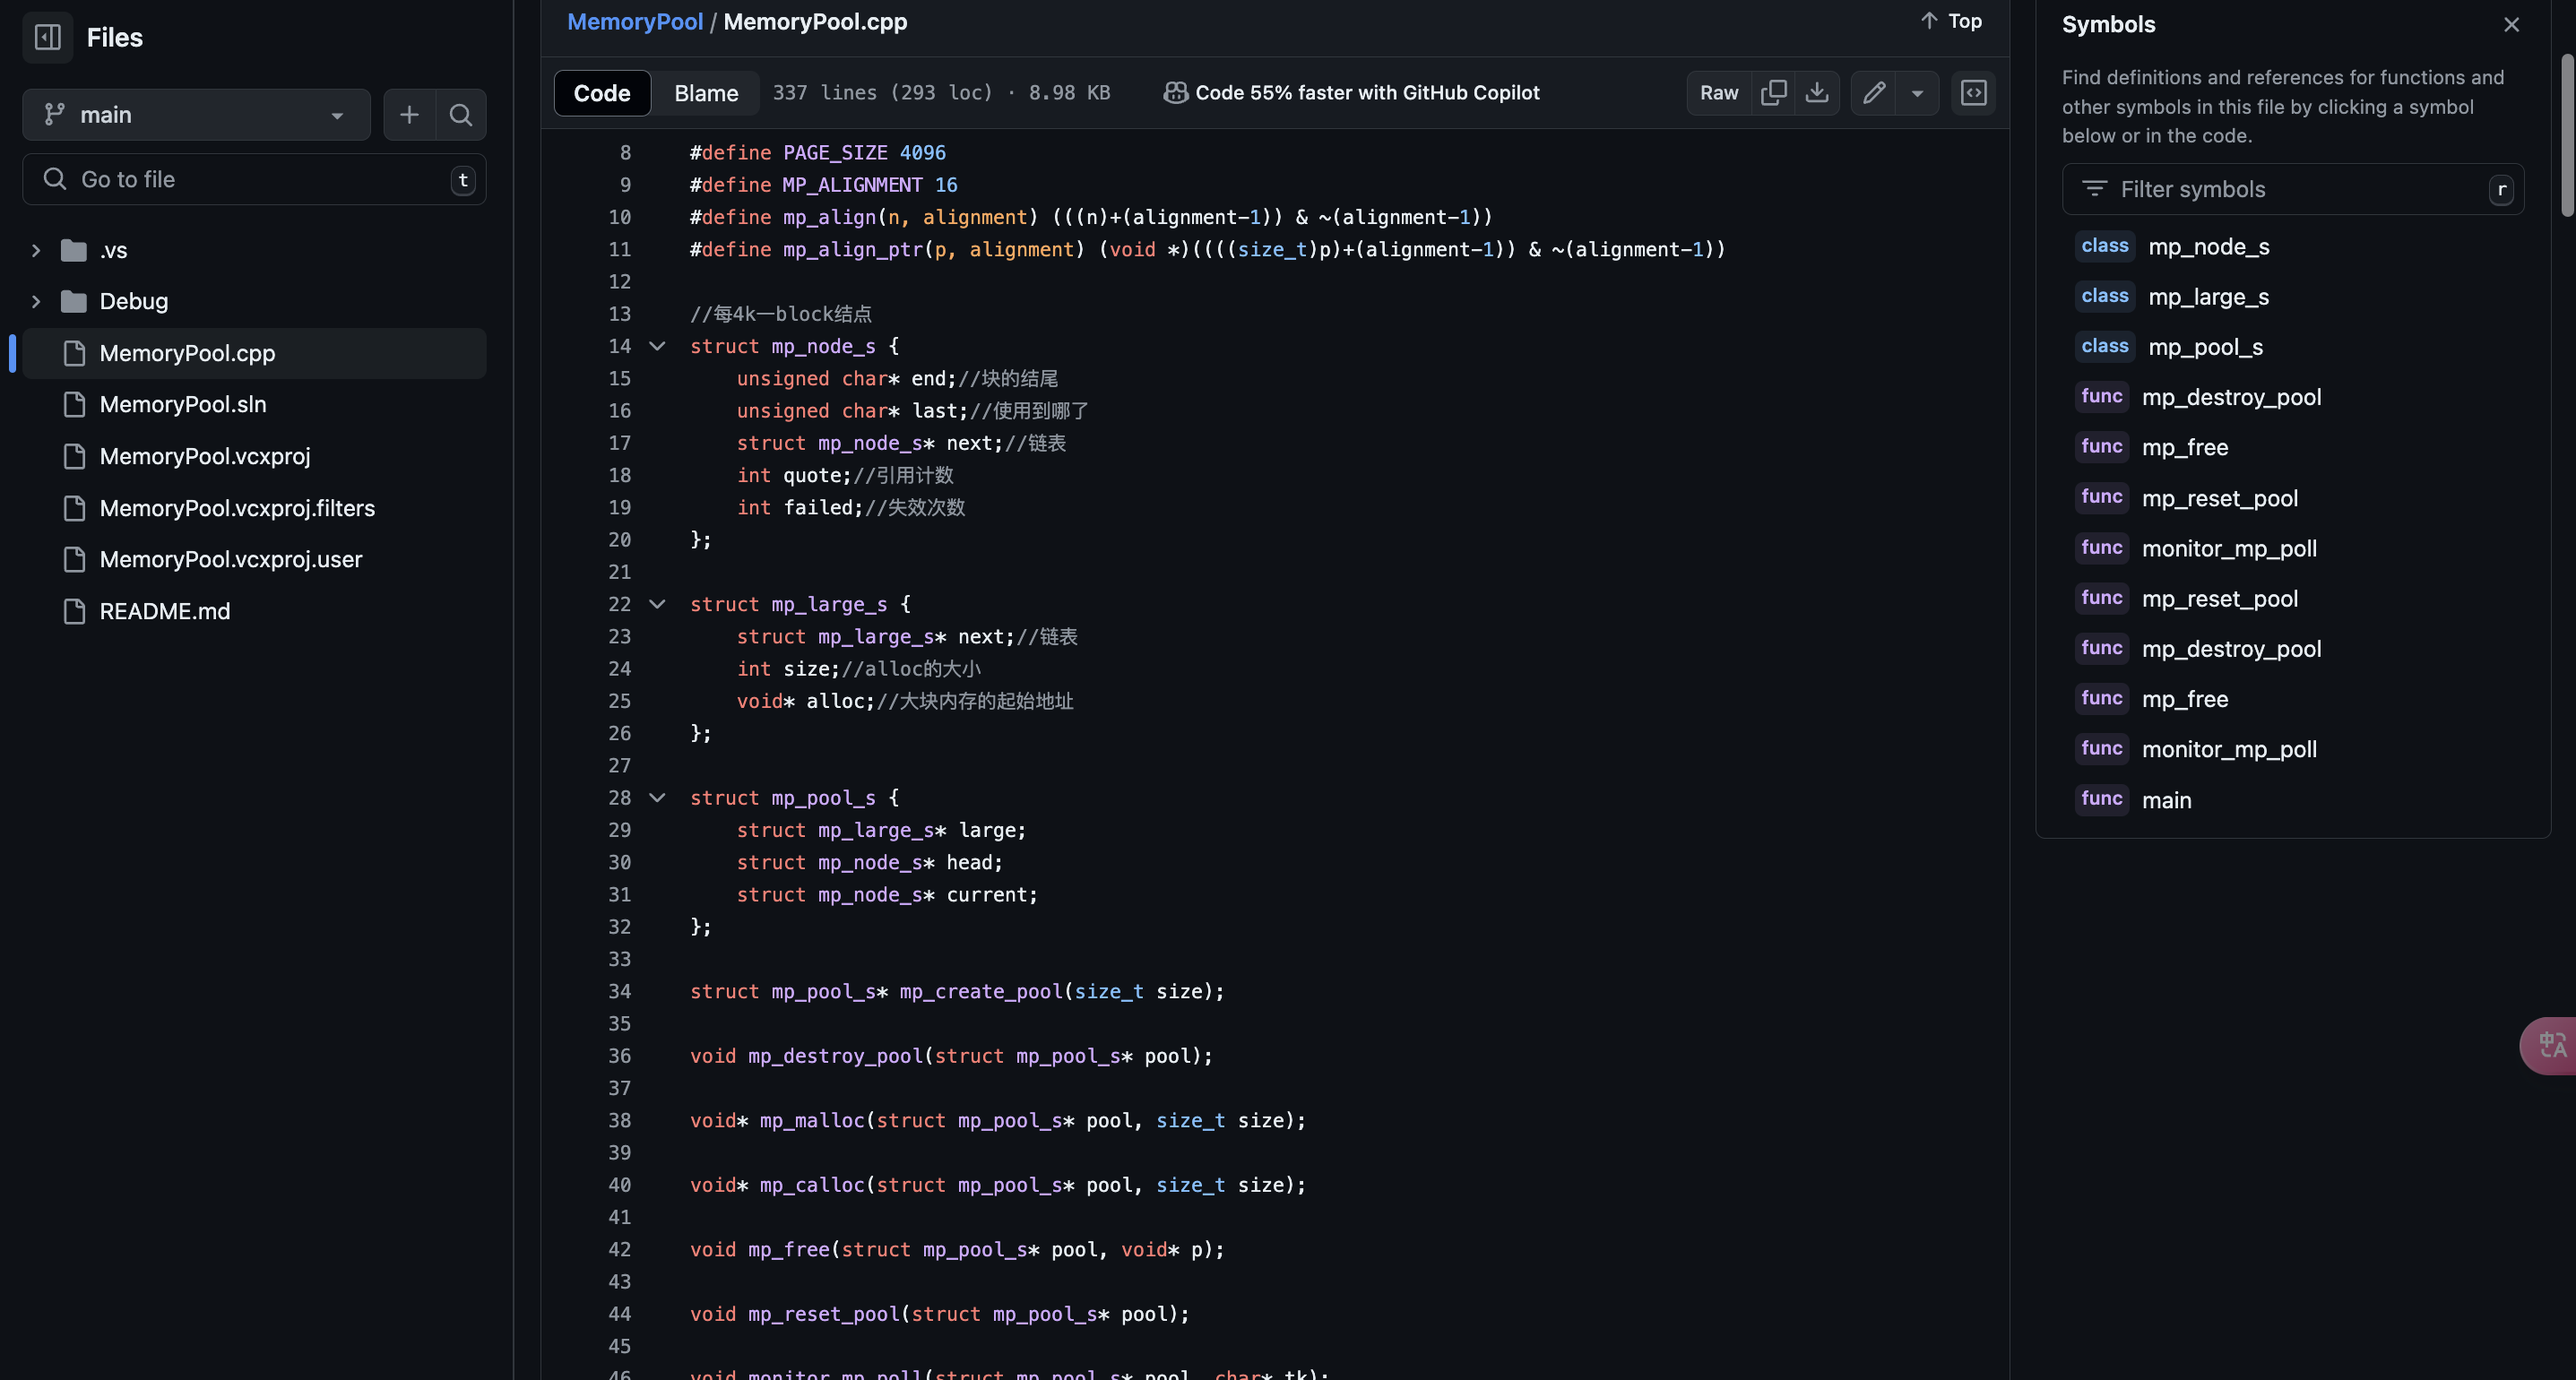Click the translate floating widget icon
This screenshot has height=1380, width=2576.
[2551, 1045]
